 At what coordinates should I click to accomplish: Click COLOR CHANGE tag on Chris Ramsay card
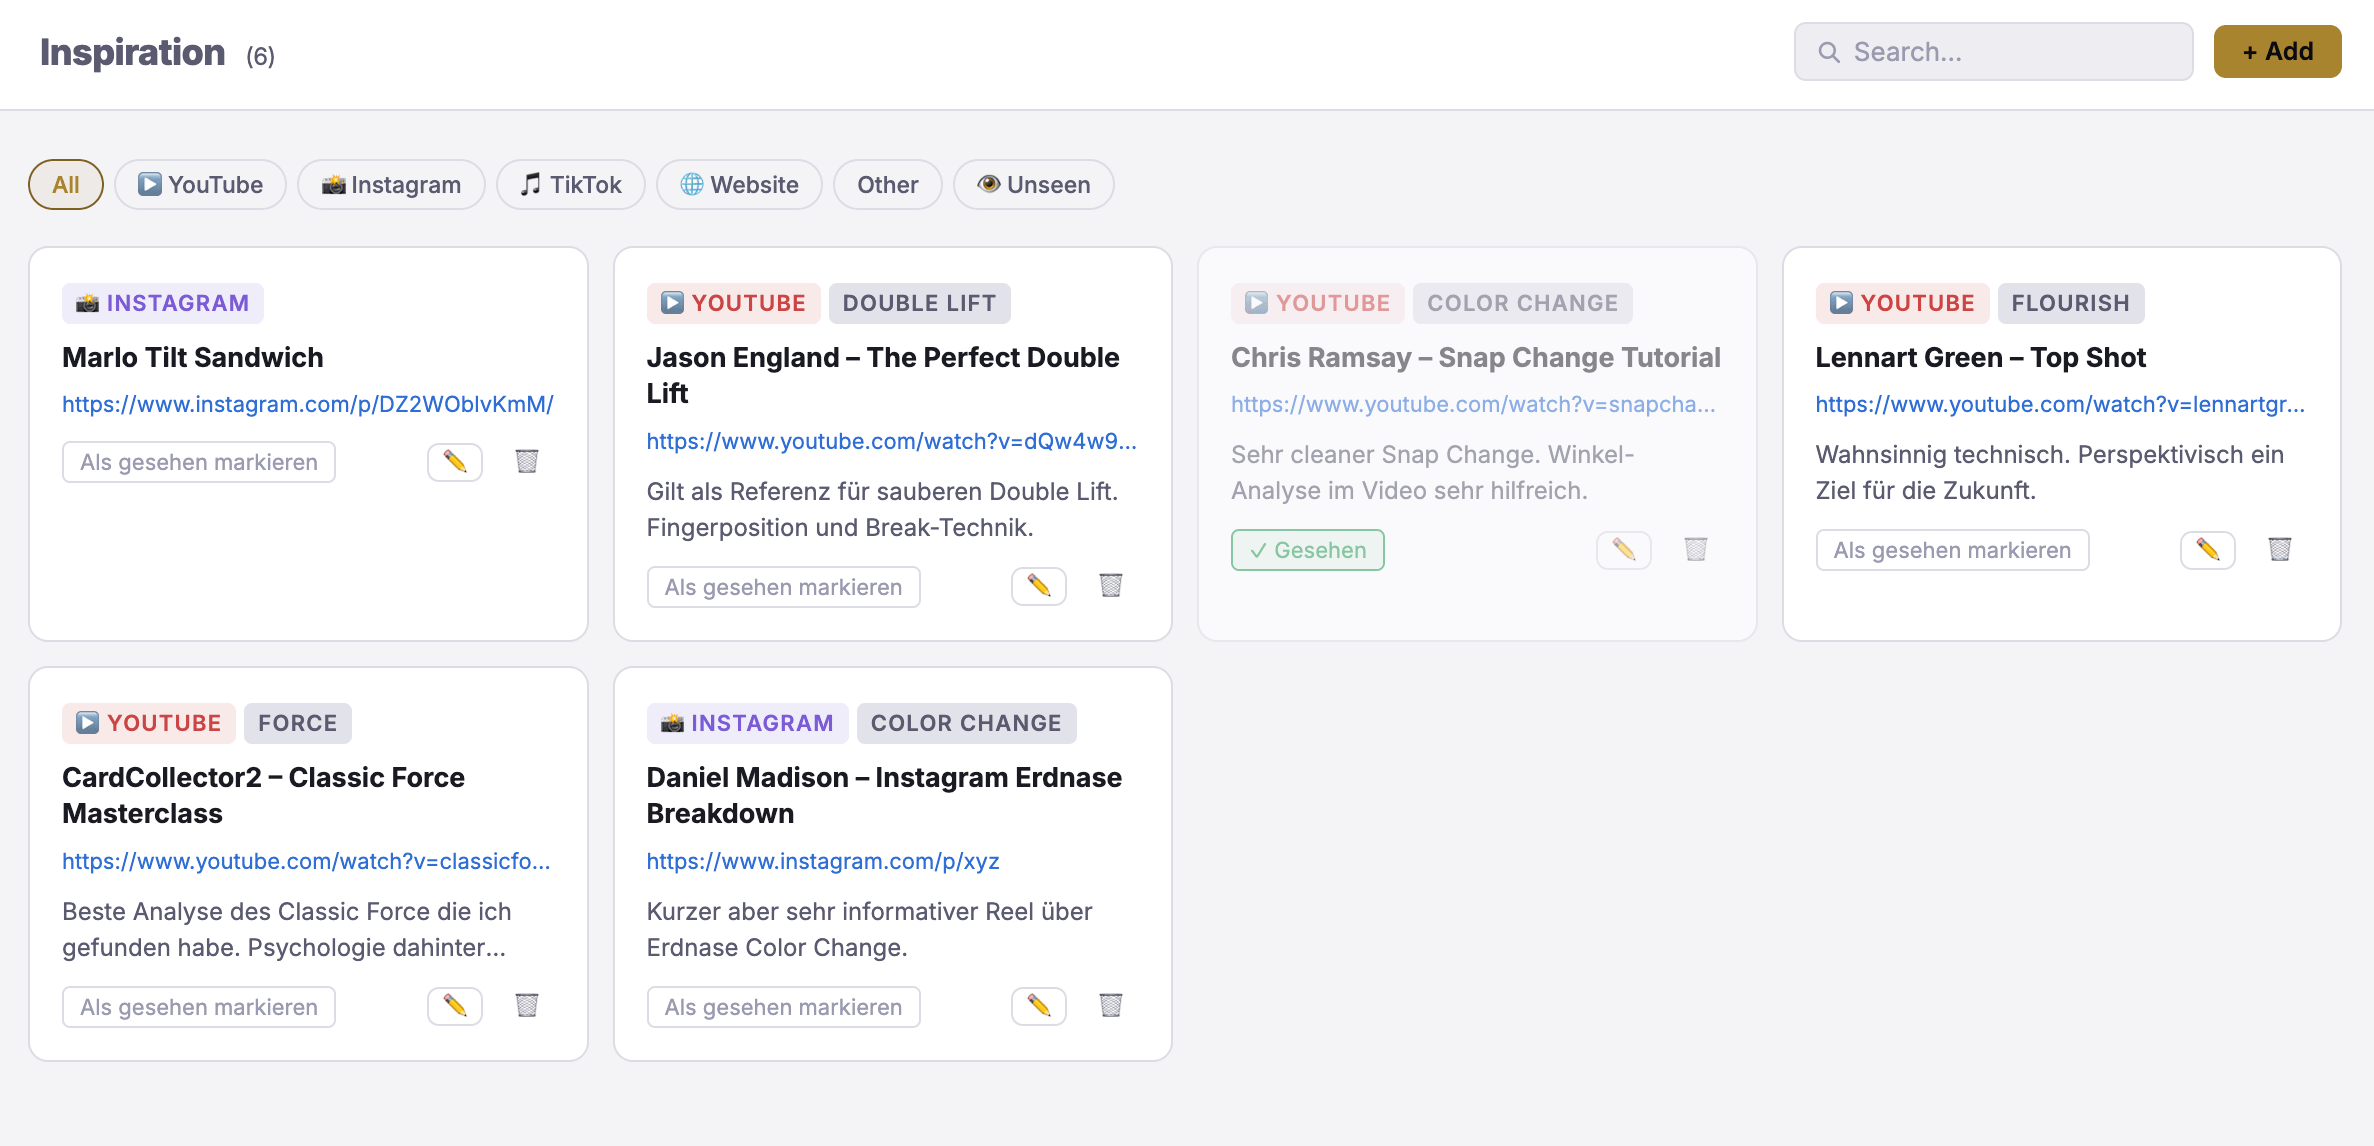1522,303
